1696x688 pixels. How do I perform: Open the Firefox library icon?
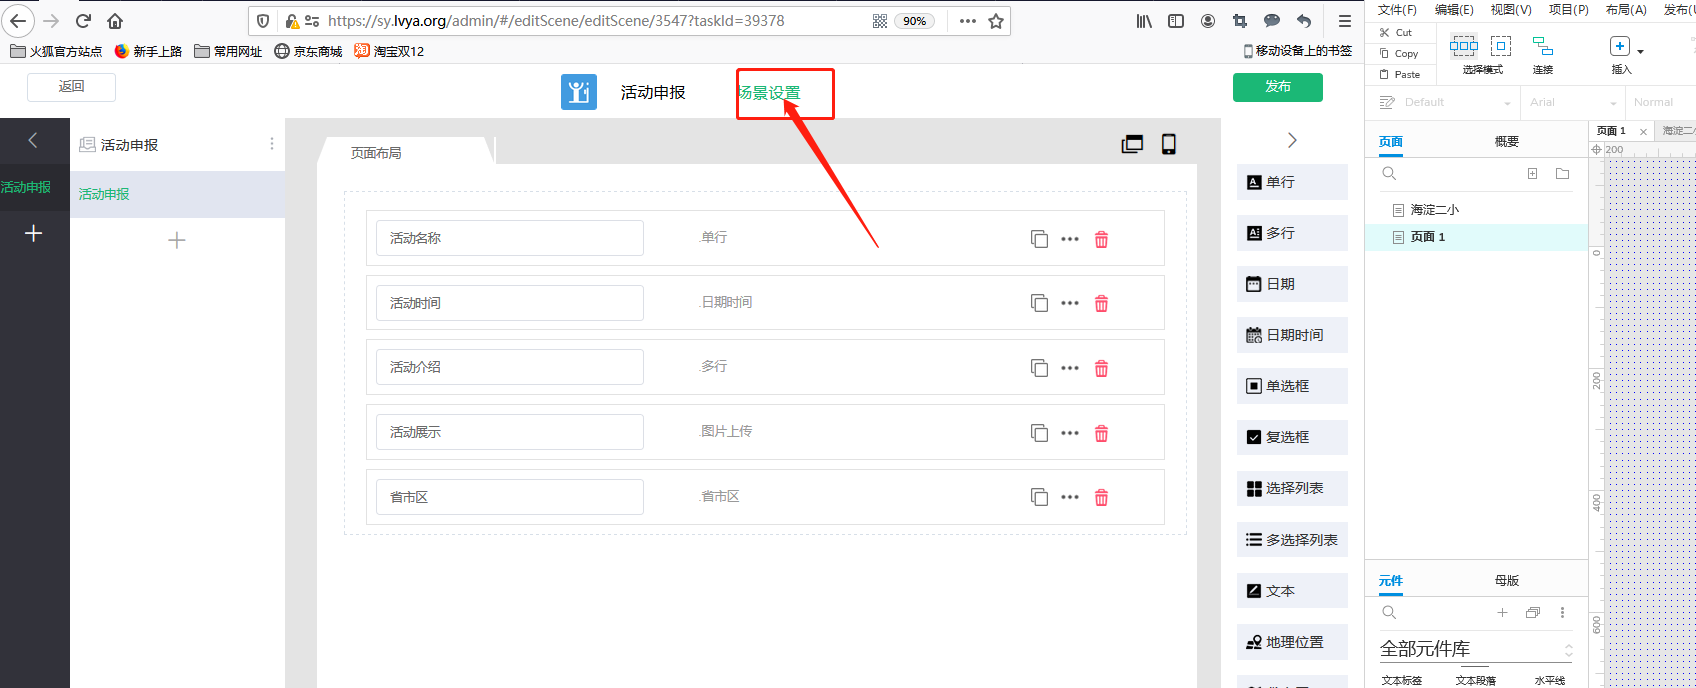pyautogui.click(x=1144, y=21)
